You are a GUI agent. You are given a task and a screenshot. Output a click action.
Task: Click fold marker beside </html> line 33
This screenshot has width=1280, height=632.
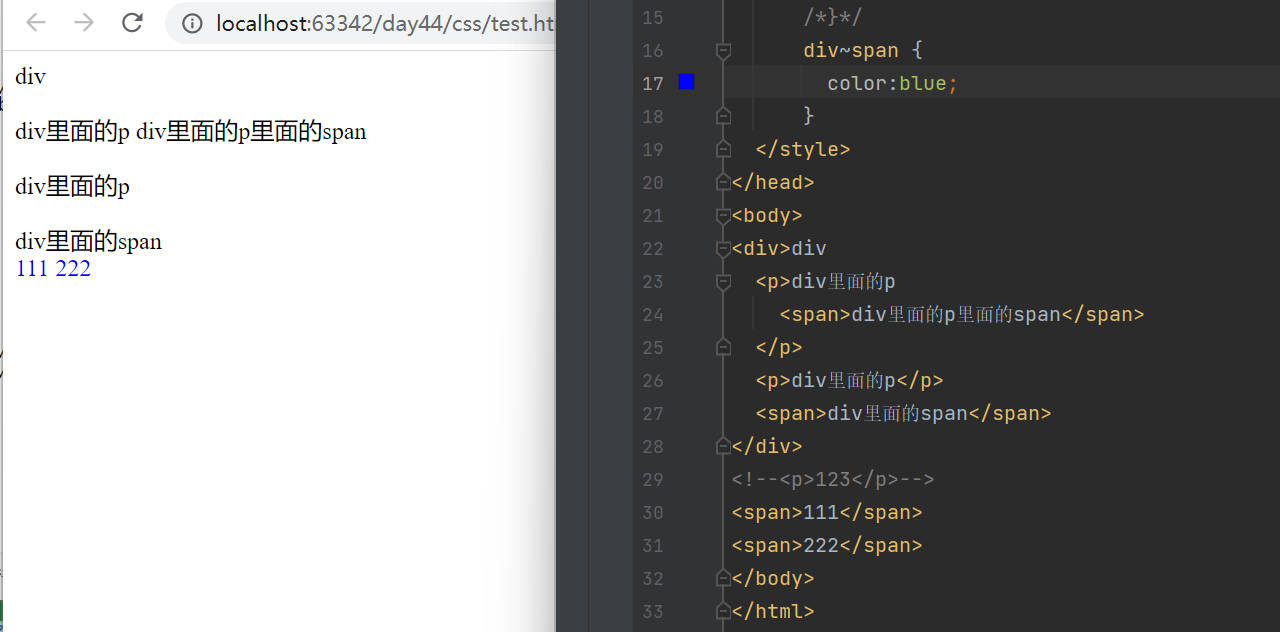723,611
